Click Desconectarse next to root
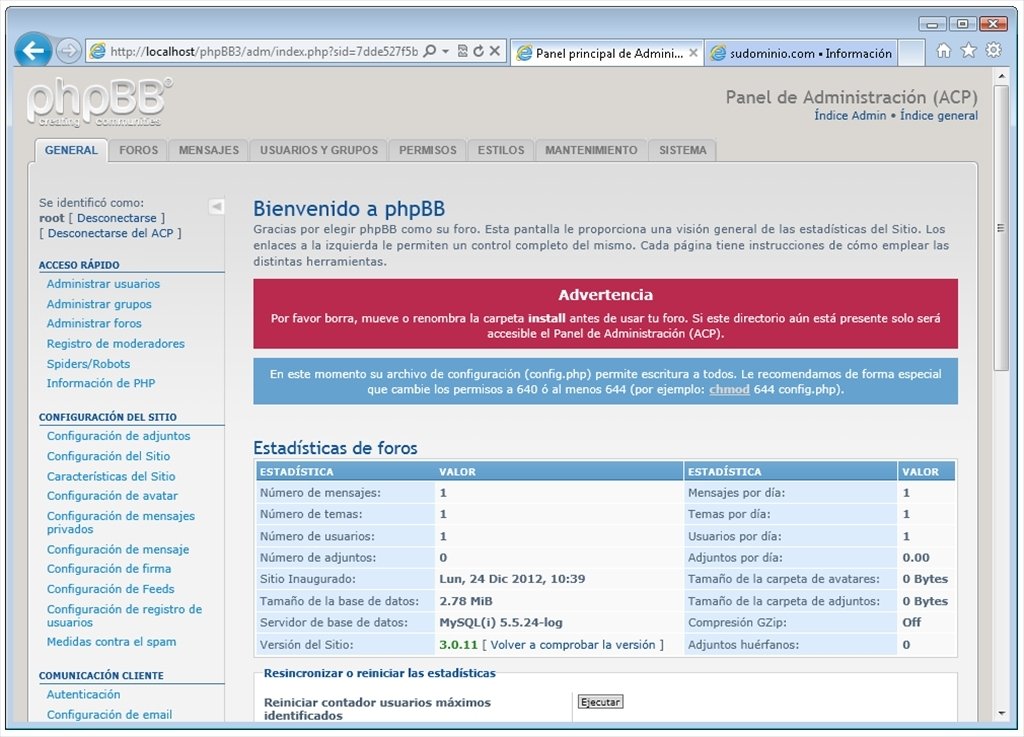The image size is (1024, 737). [117, 218]
